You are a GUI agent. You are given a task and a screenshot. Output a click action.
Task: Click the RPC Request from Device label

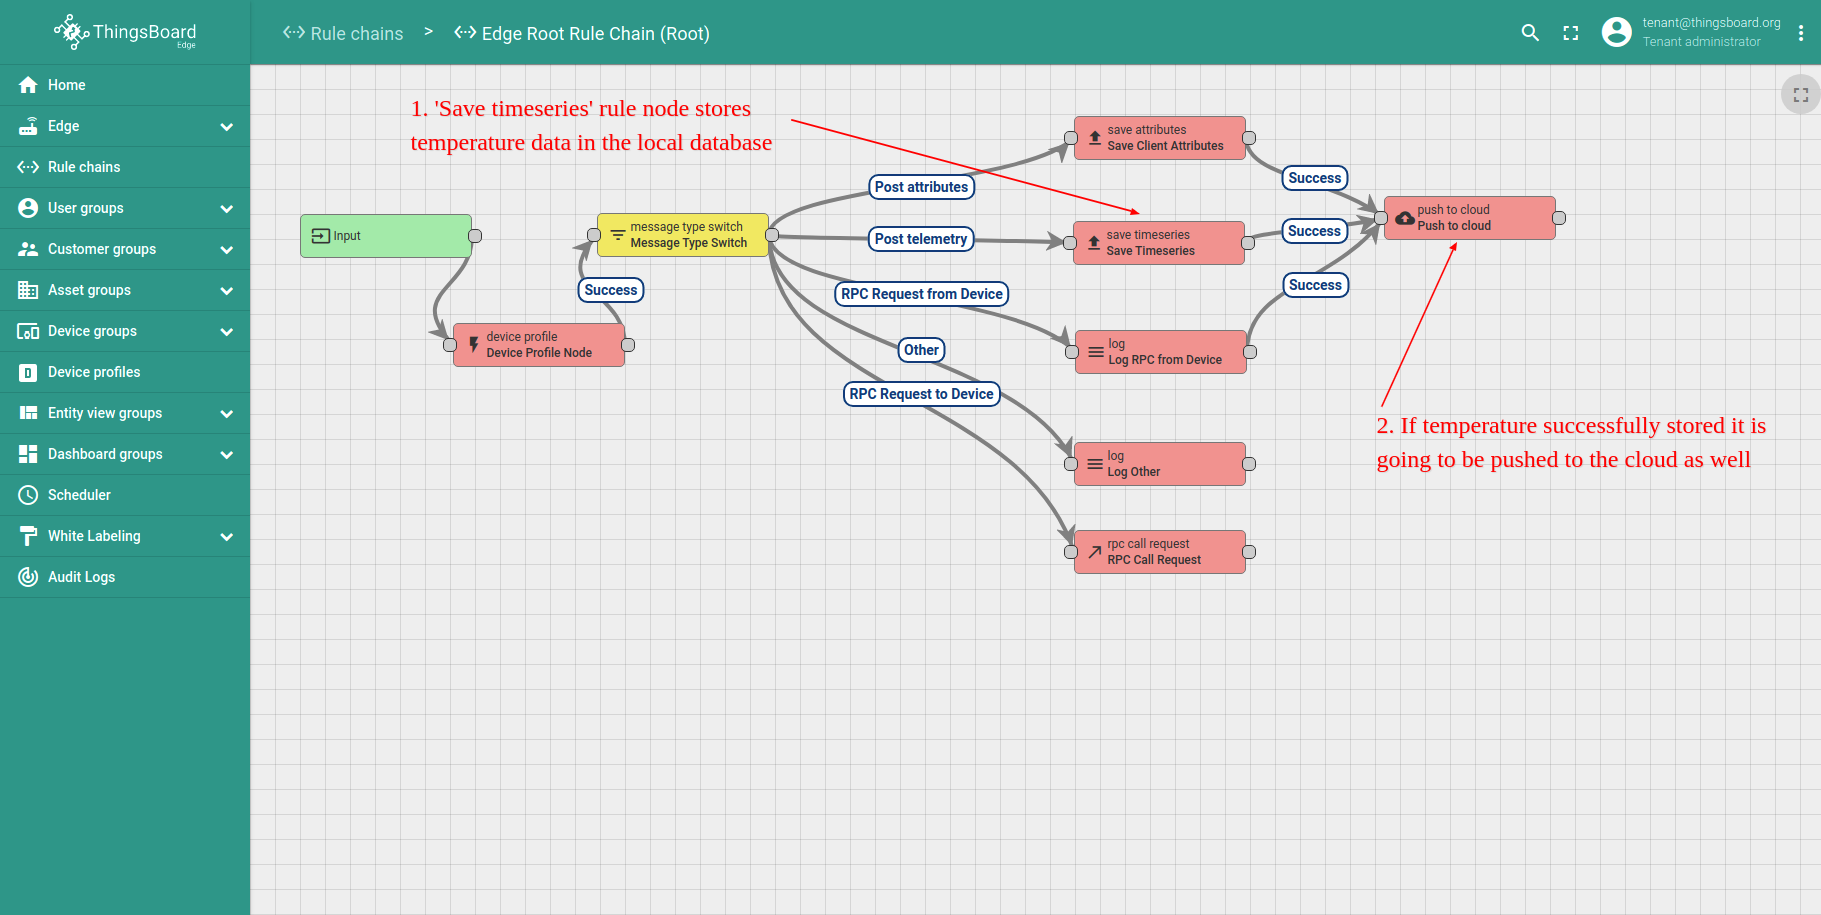click(922, 294)
